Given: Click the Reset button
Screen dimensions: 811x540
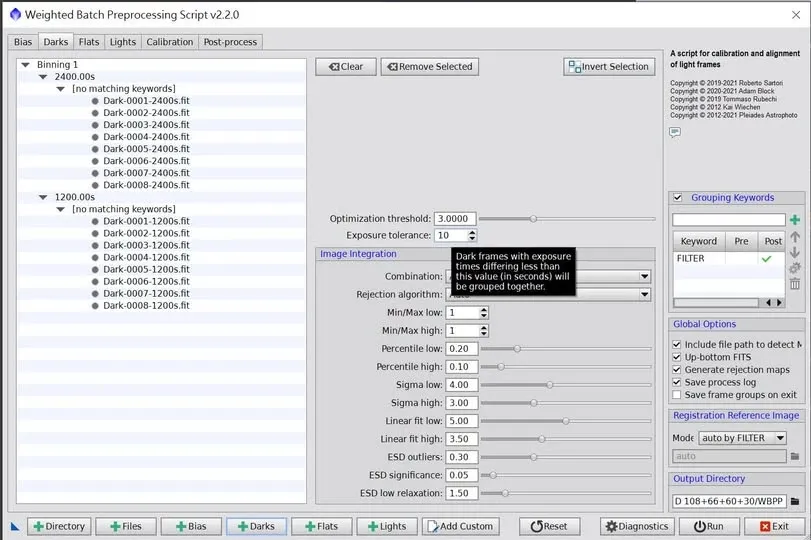Looking at the screenshot, I should click(549, 527).
